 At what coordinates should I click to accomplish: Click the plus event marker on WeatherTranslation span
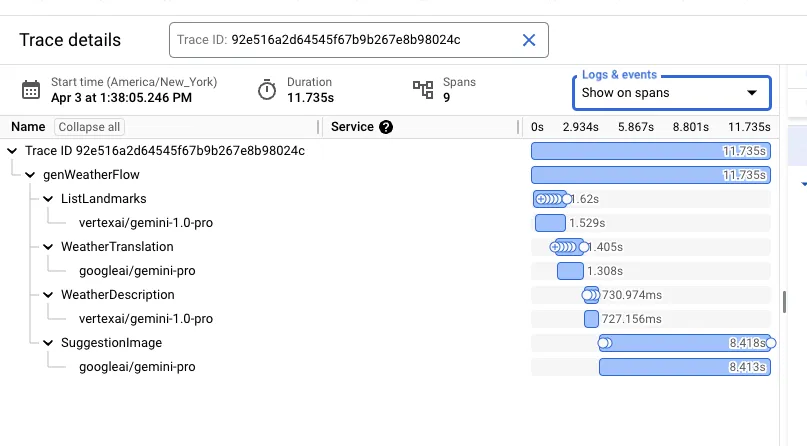pyautogui.click(x=556, y=247)
